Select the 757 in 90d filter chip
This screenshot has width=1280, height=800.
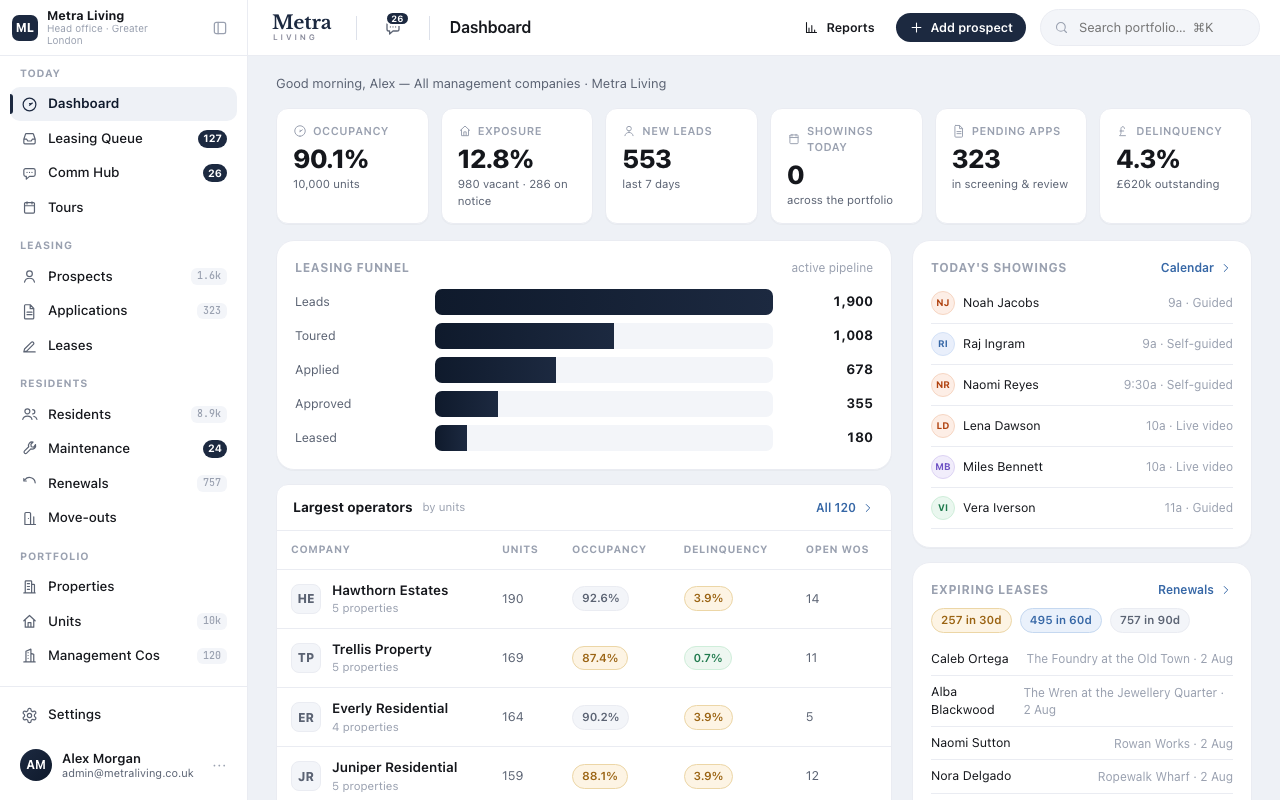click(1150, 620)
